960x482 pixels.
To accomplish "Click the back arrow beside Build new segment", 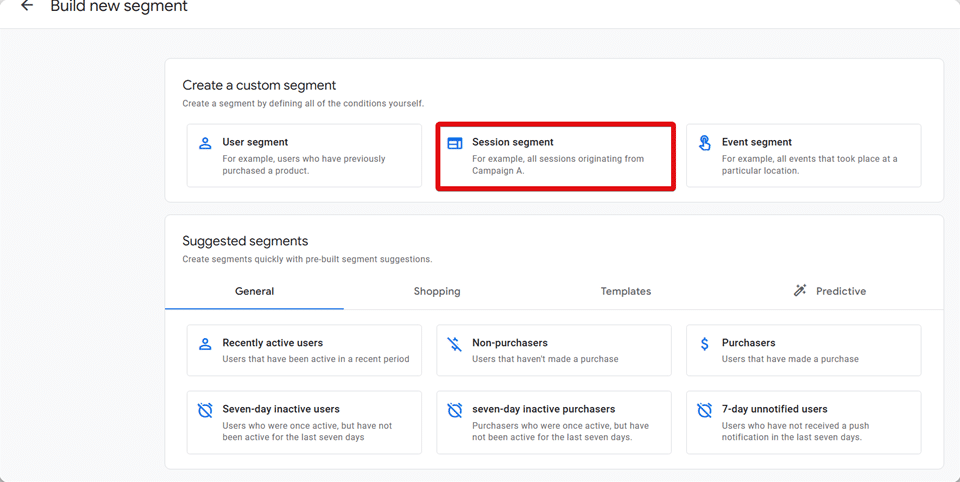I will [26, 6].
